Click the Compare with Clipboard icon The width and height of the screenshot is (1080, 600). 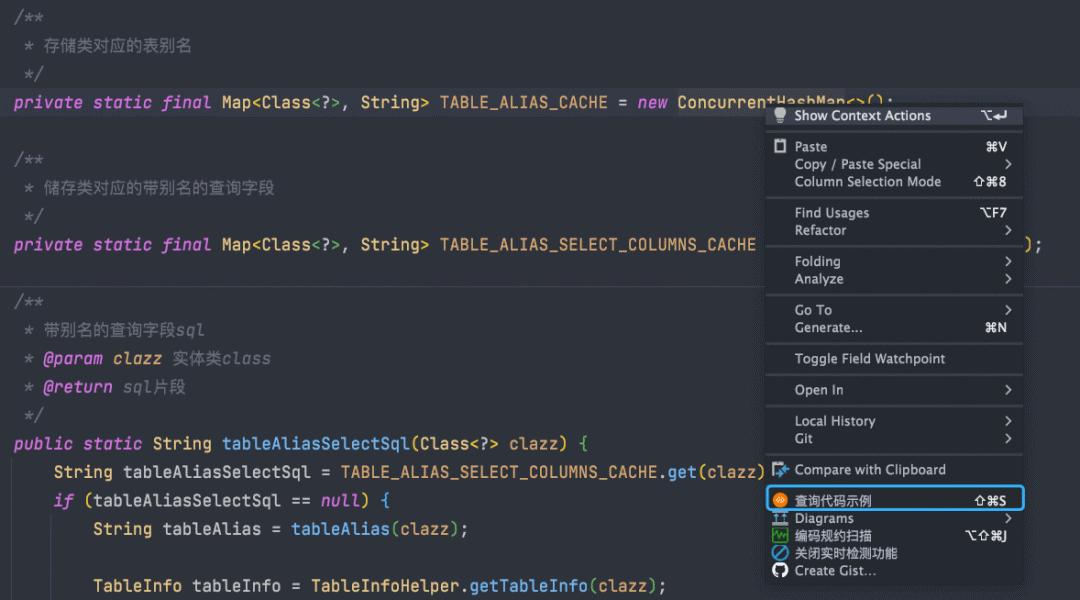(780, 470)
